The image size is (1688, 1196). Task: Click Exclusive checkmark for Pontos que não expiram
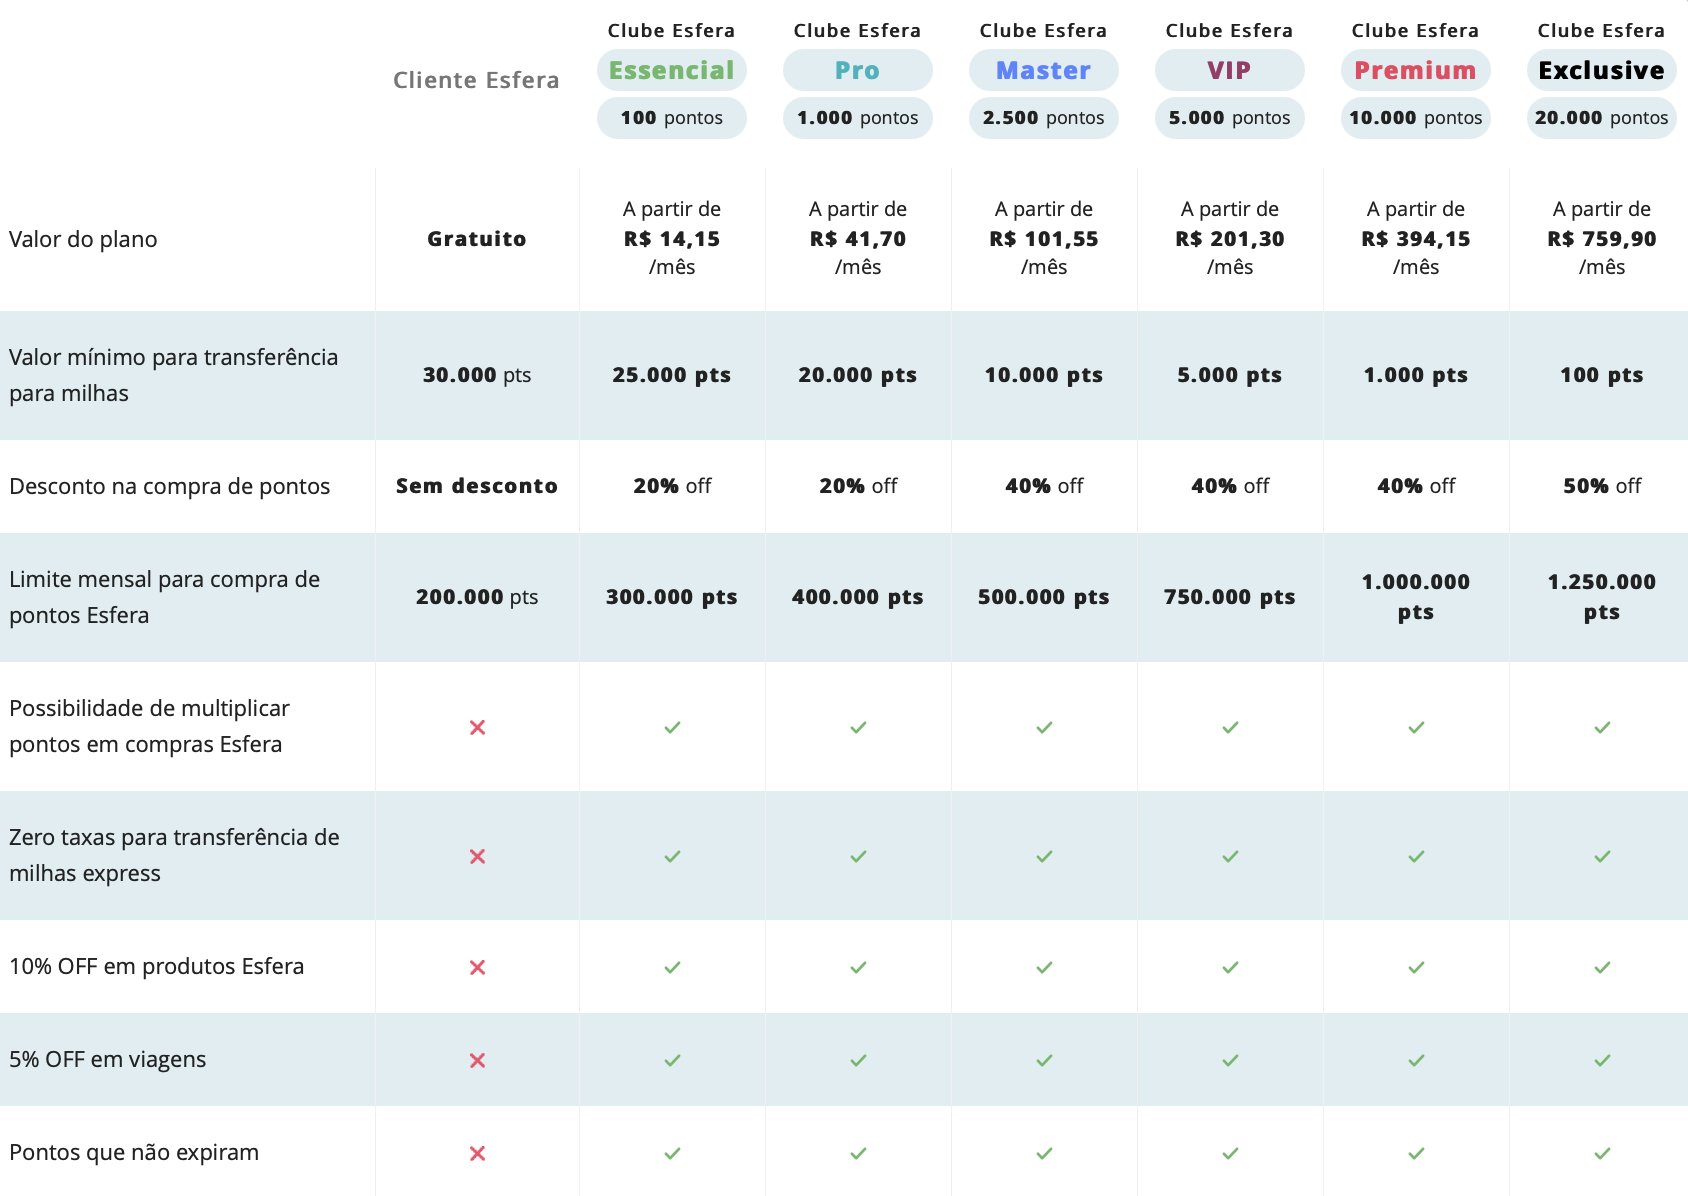pos(1602,1153)
